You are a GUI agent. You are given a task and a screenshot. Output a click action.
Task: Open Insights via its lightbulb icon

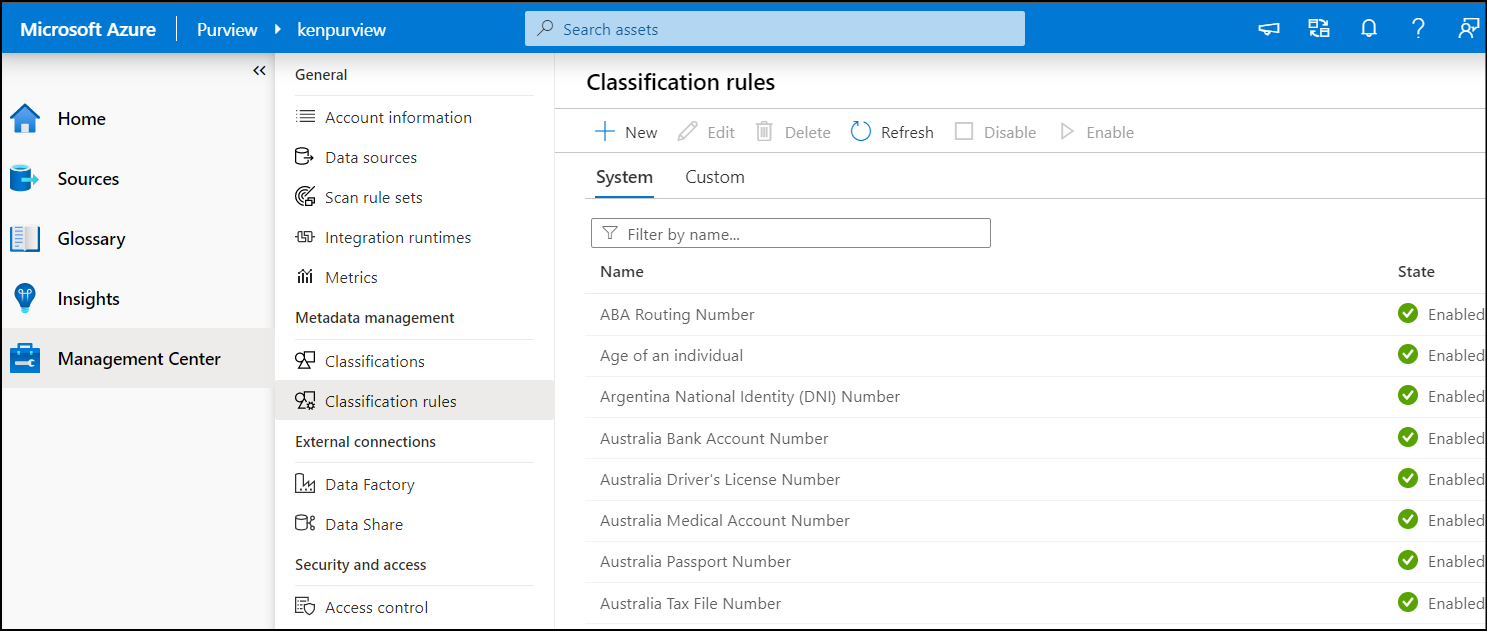pos(24,299)
